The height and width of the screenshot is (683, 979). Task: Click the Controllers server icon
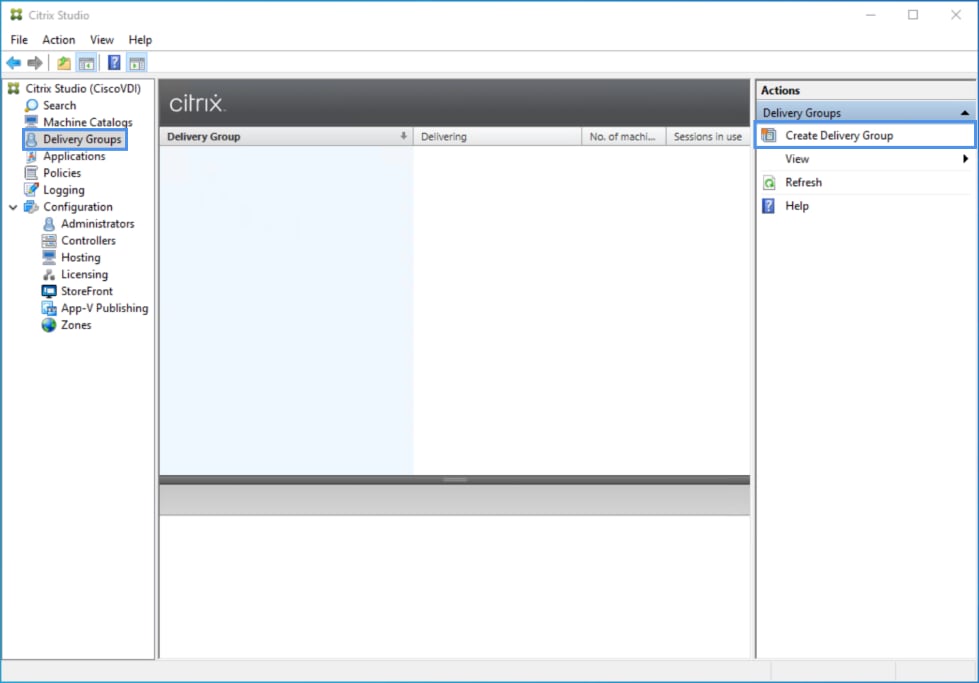click(49, 240)
